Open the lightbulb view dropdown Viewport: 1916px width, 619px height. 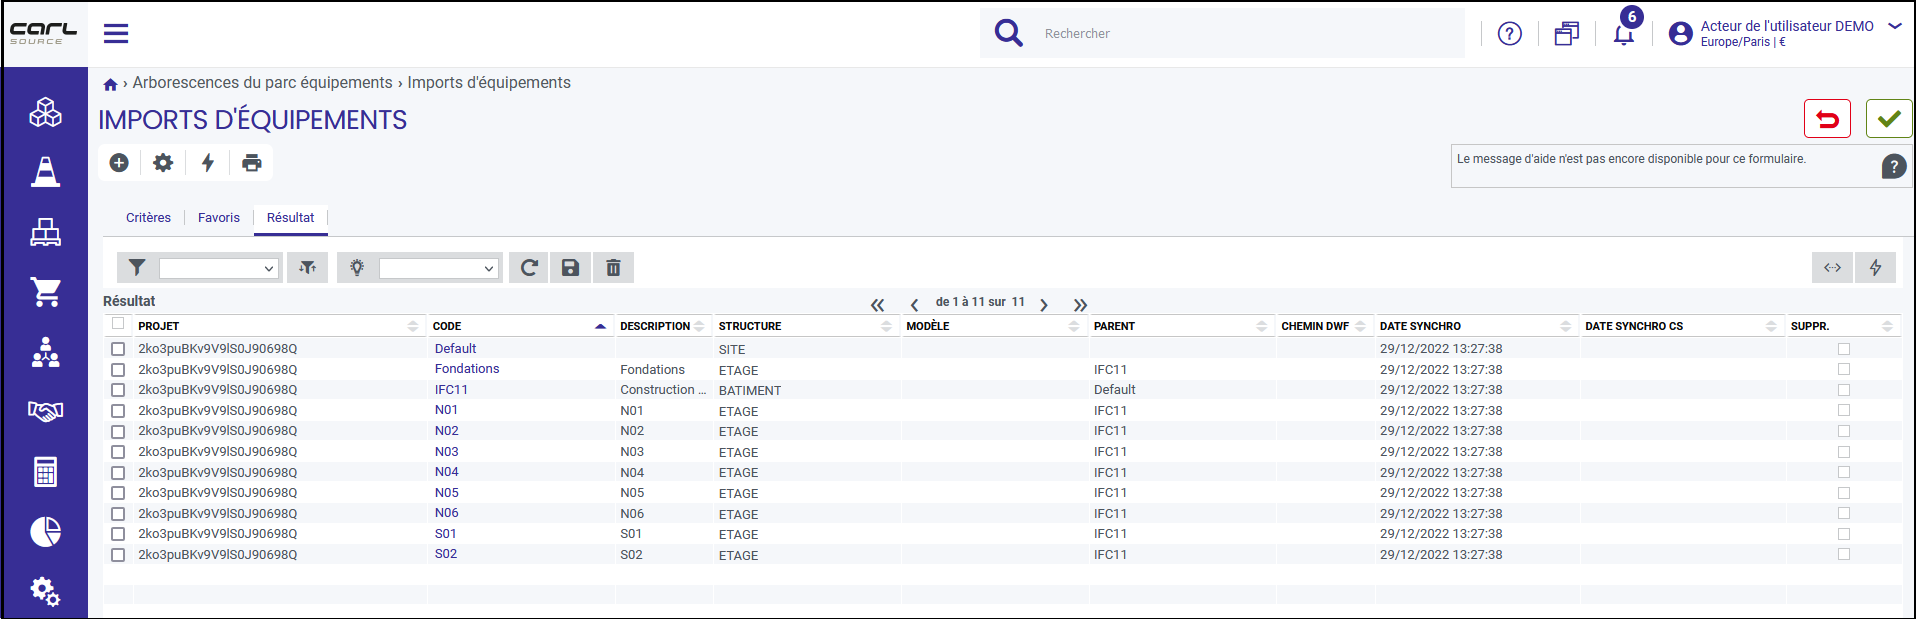(439, 268)
